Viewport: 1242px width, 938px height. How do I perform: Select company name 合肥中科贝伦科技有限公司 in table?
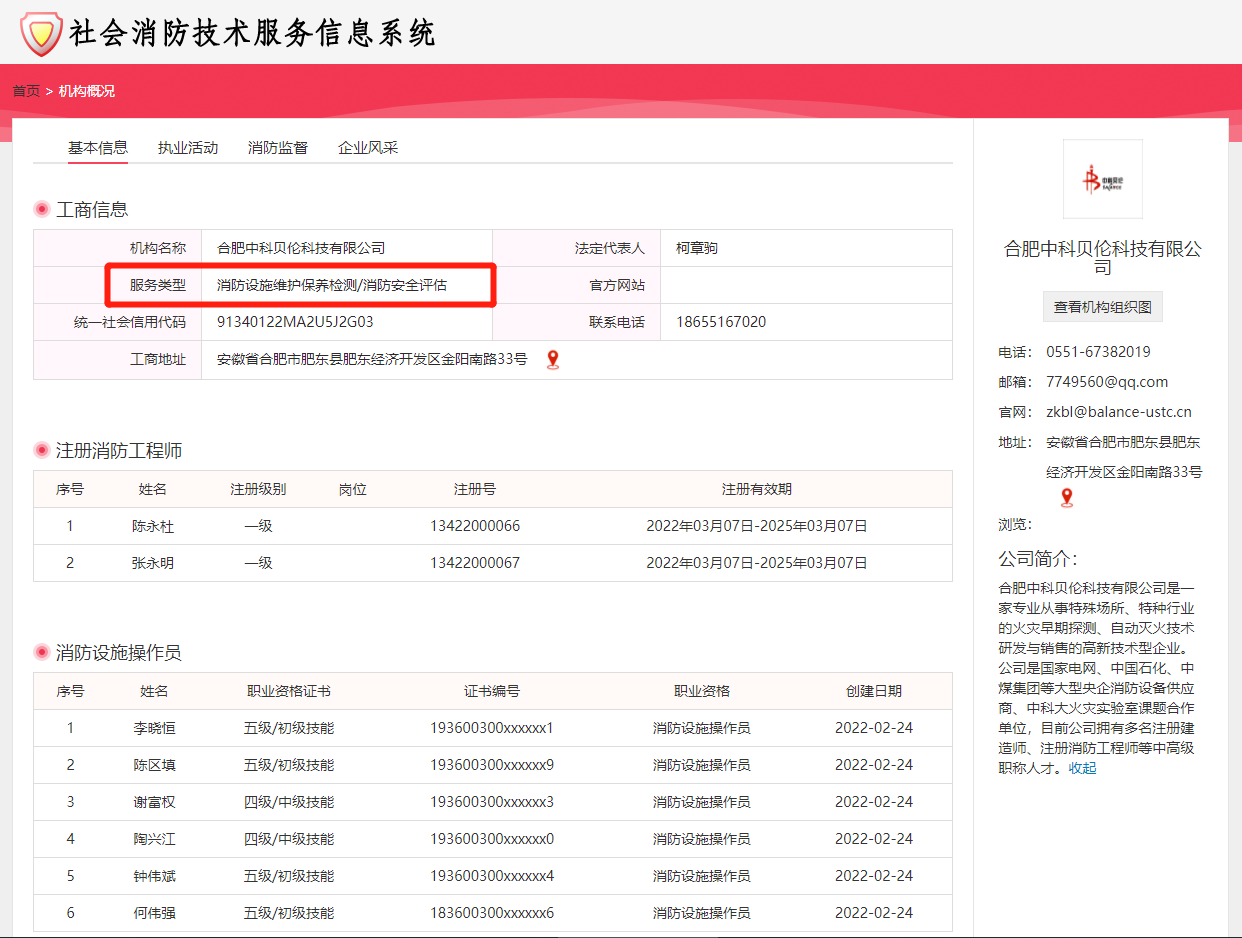[301, 248]
